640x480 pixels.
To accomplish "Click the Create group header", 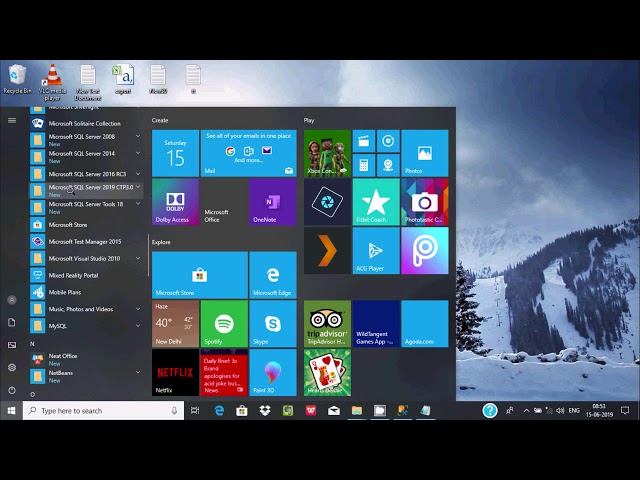I will [x=160, y=120].
